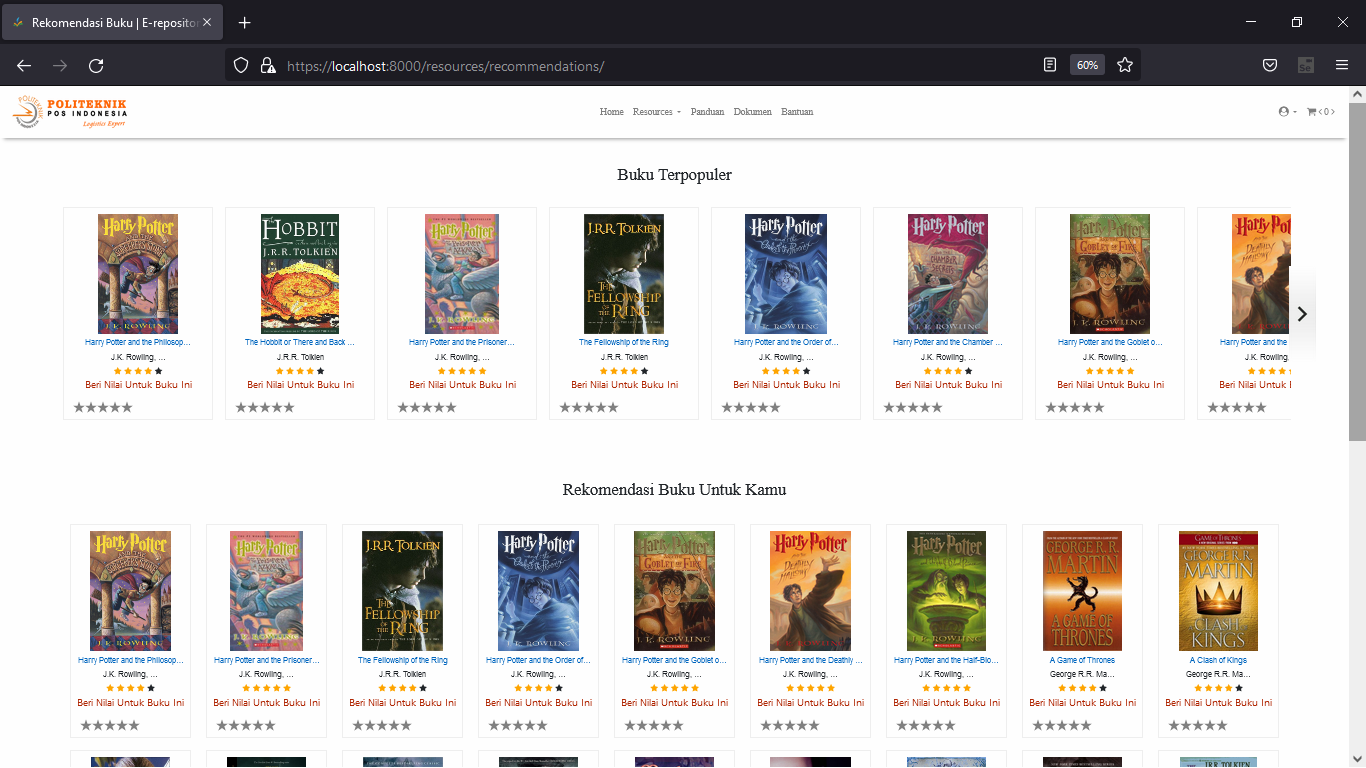This screenshot has width=1366, height=768.
Task: Reload the current page
Action: (96, 65)
